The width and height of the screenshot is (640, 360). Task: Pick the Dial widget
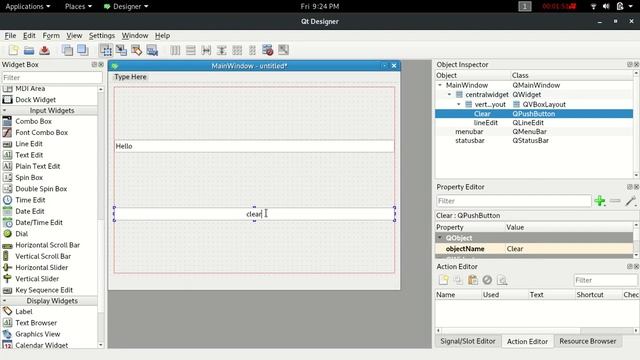[x=21, y=234]
